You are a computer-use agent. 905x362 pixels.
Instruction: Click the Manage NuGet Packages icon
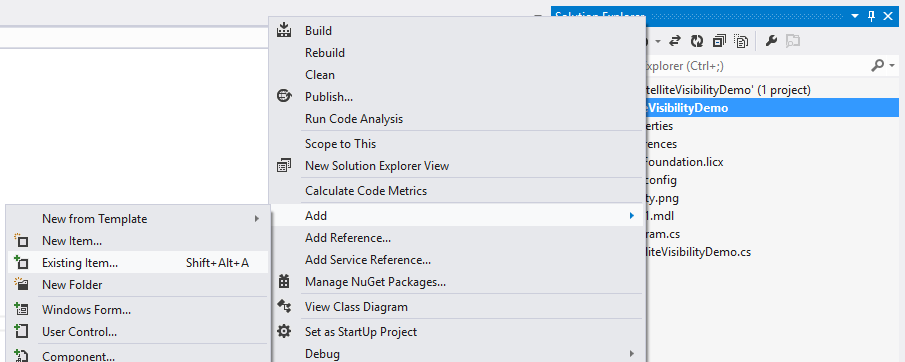tap(284, 282)
